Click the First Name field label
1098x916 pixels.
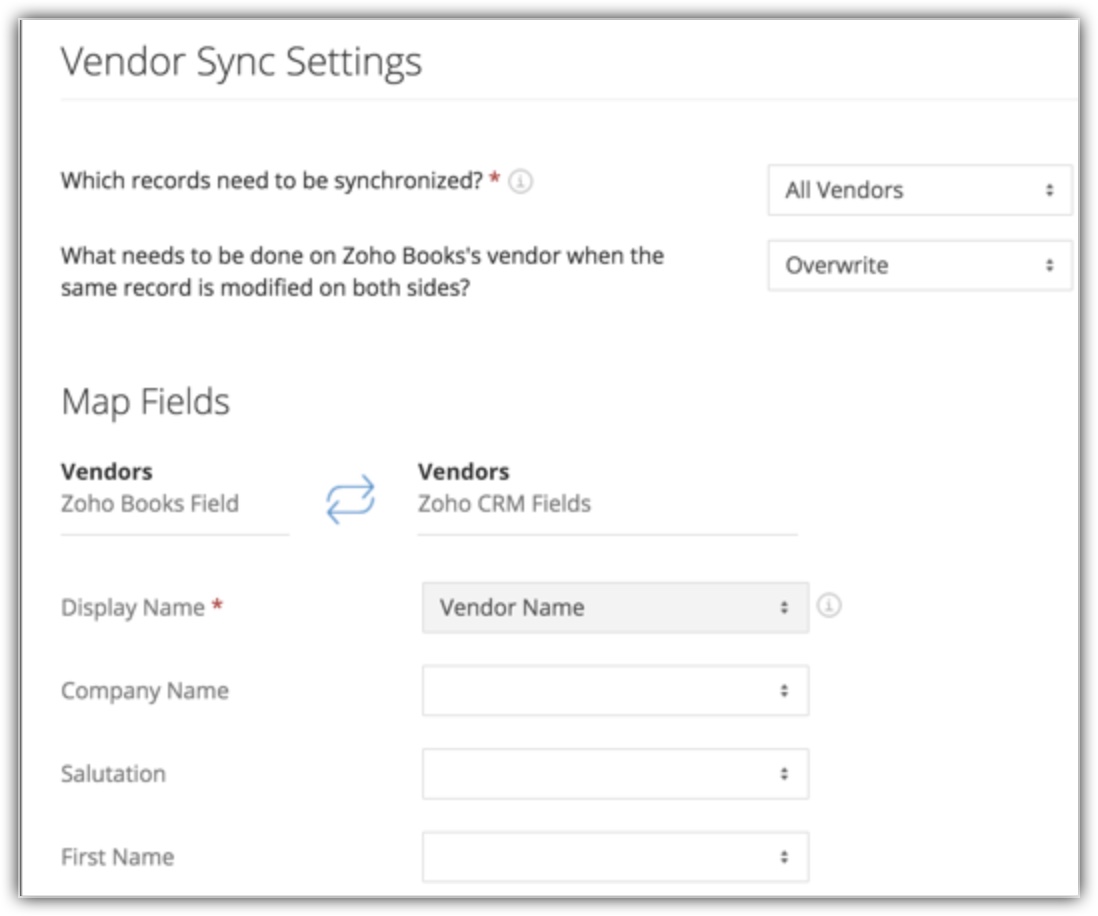[118, 856]
